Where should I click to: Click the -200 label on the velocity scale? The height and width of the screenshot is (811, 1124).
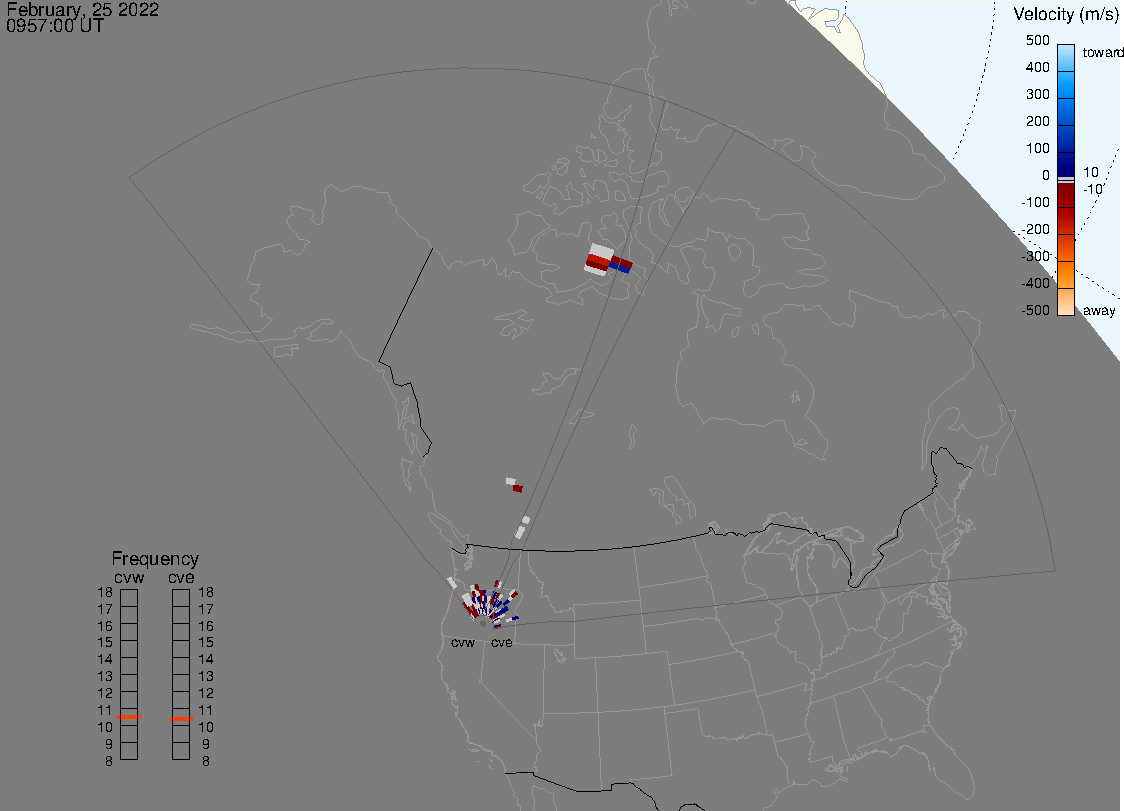pos(1035,229)
